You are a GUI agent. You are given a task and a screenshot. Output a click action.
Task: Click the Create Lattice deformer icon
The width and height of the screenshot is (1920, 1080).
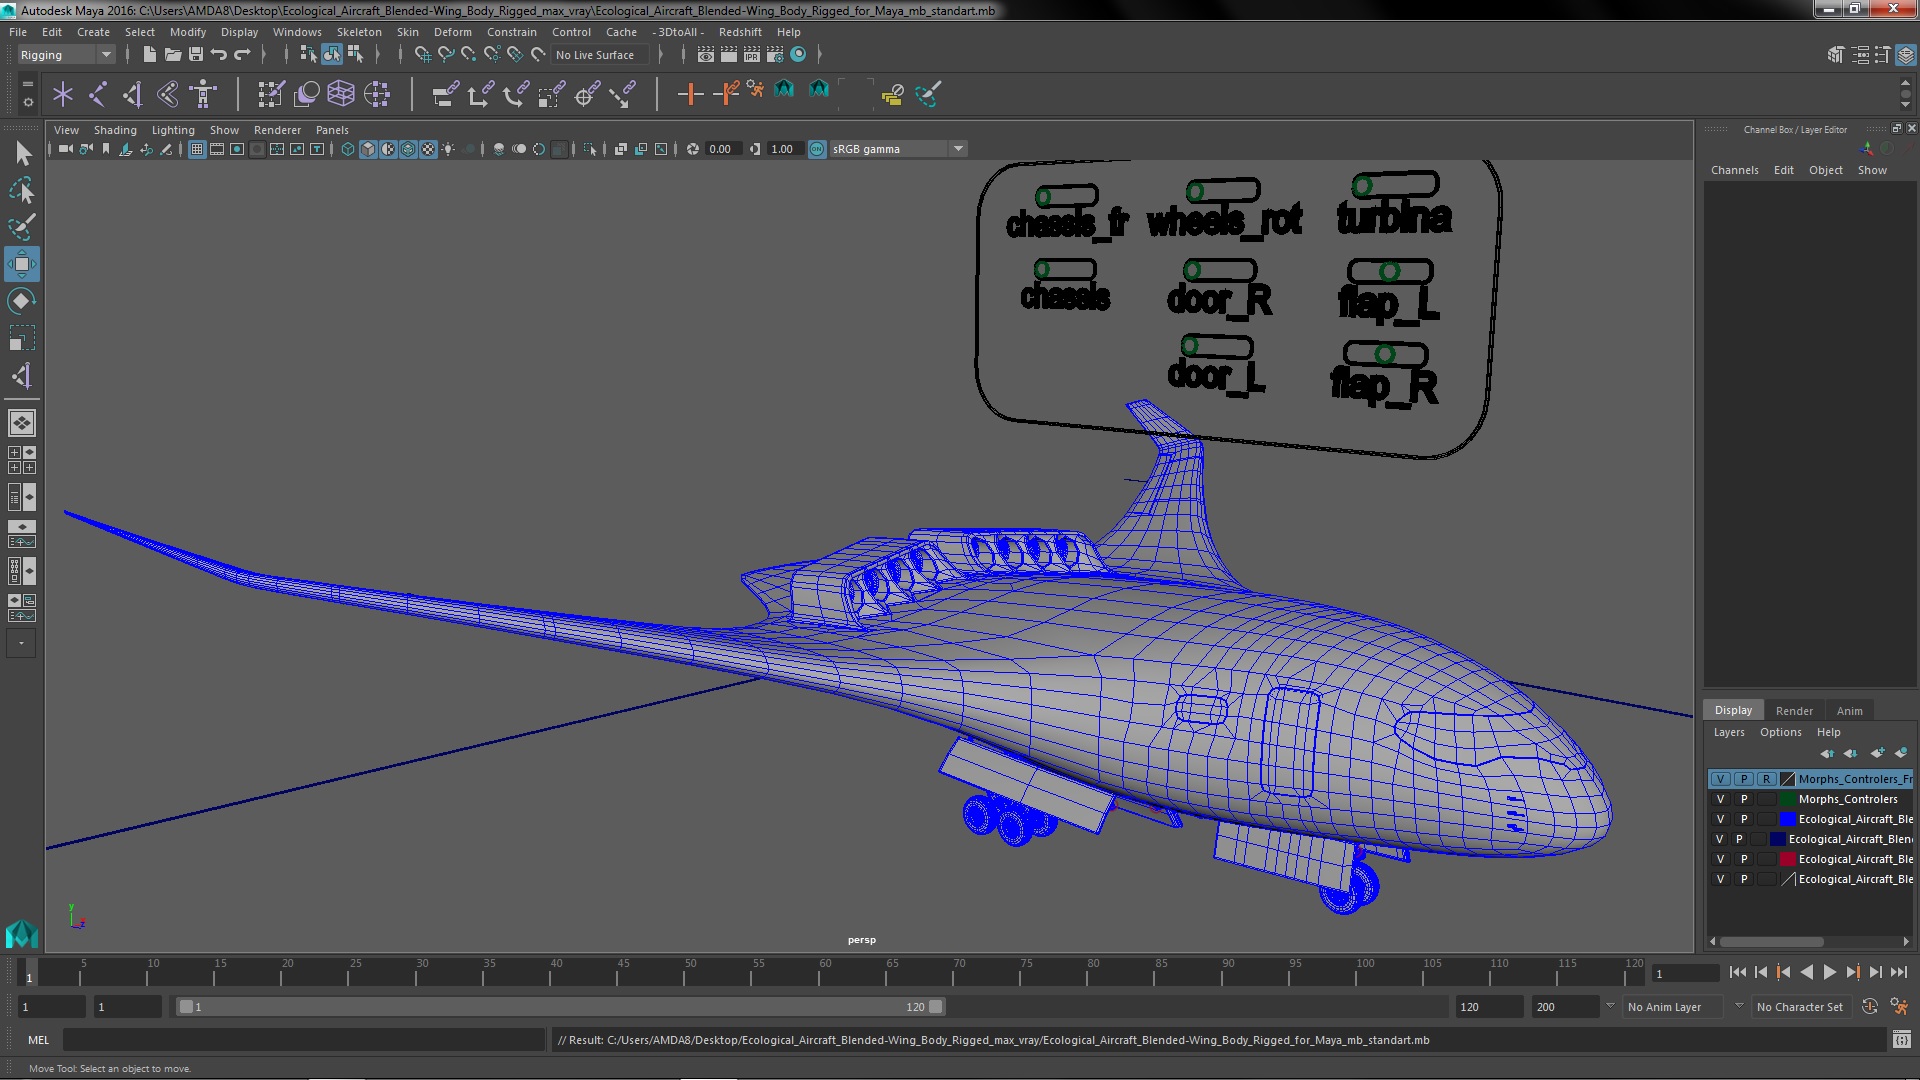[x=341, y=94]
